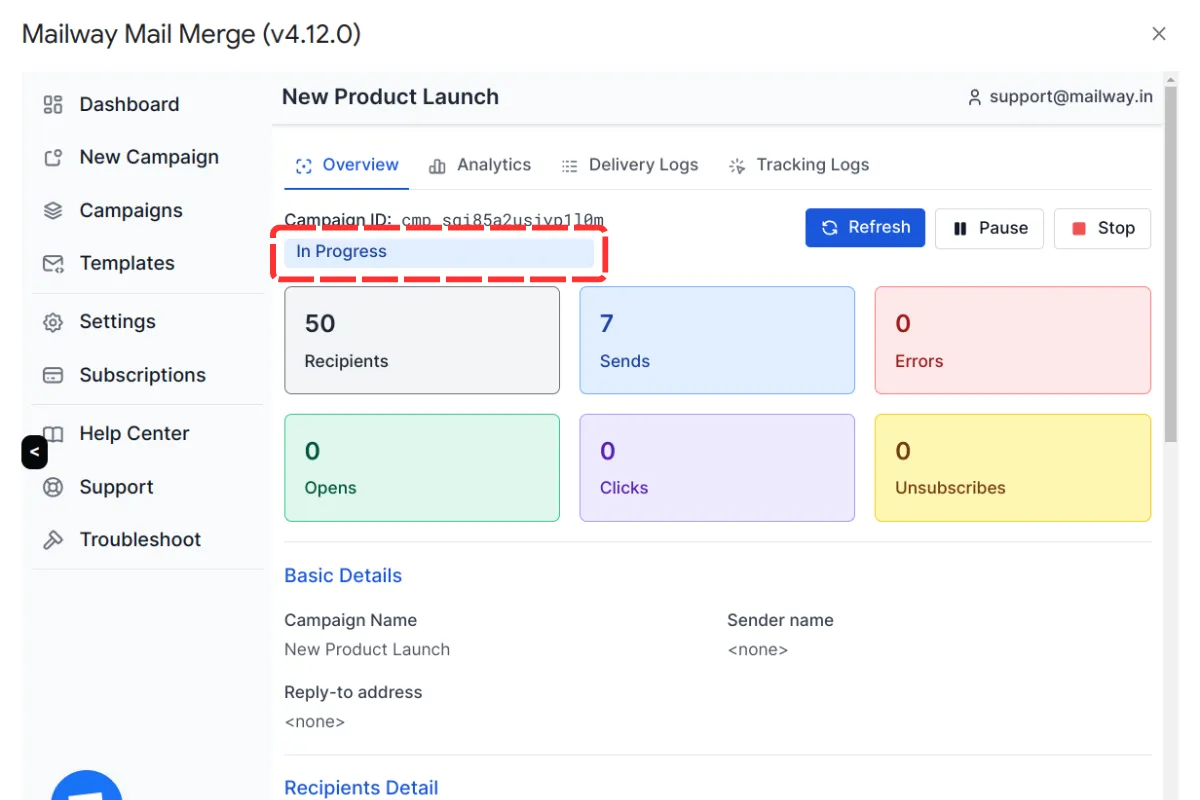Screen dimensions: 1200x800
Task: Select the Tracking Logs tab
Action: pos(798,165)
